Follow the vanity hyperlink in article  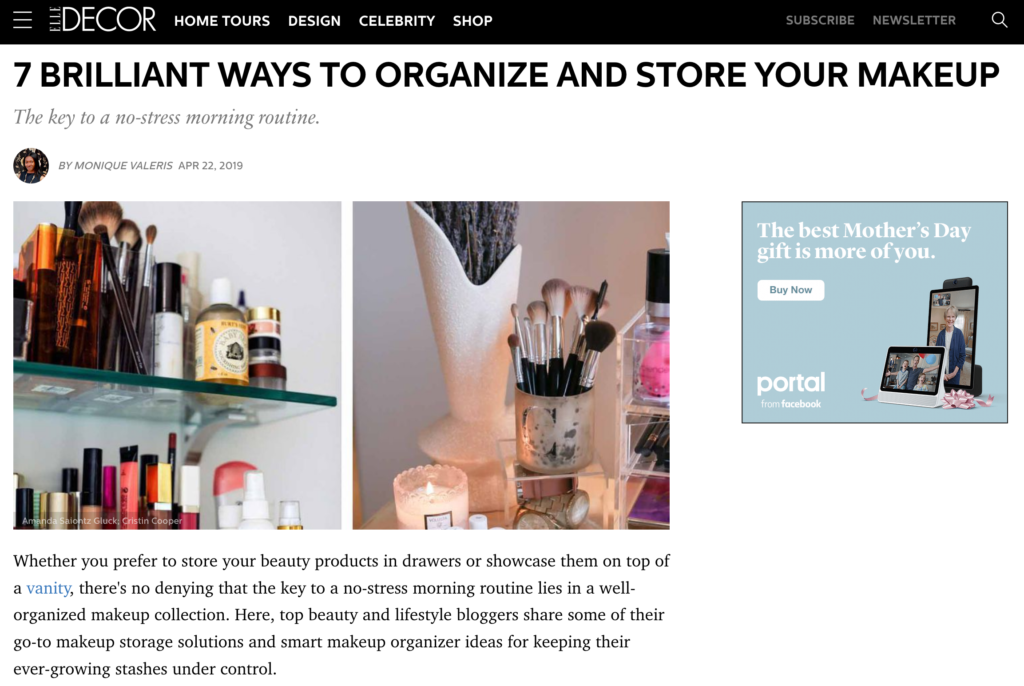(x=48, y=588)
